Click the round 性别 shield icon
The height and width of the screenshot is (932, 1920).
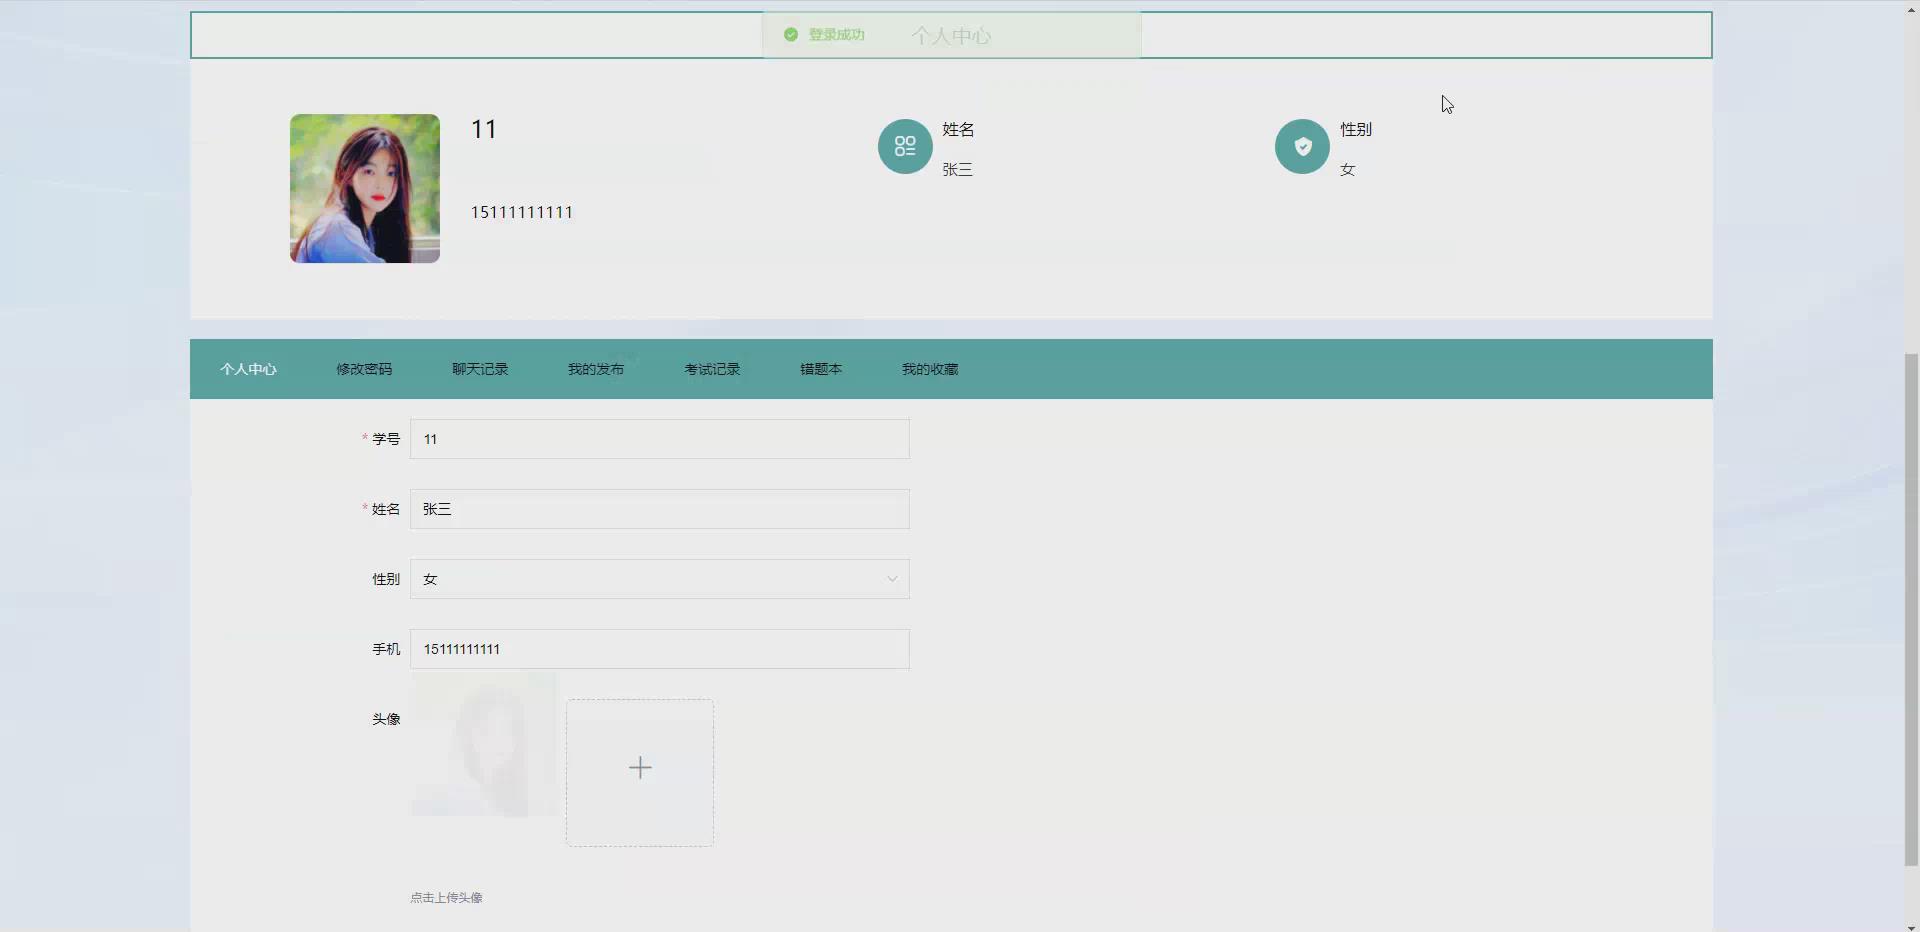1302,147
